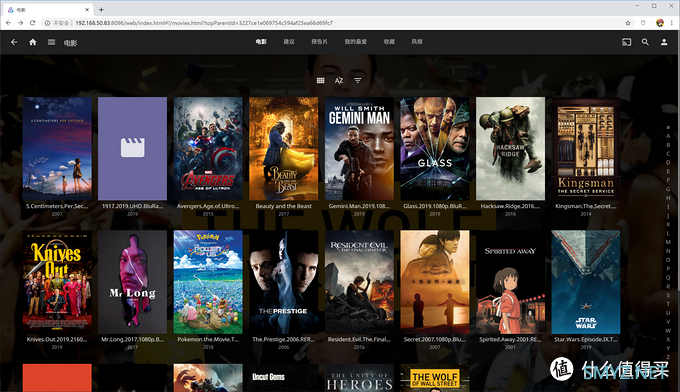Reload the page in the browser
Viewport: 680px width, 392px height.
33,23
